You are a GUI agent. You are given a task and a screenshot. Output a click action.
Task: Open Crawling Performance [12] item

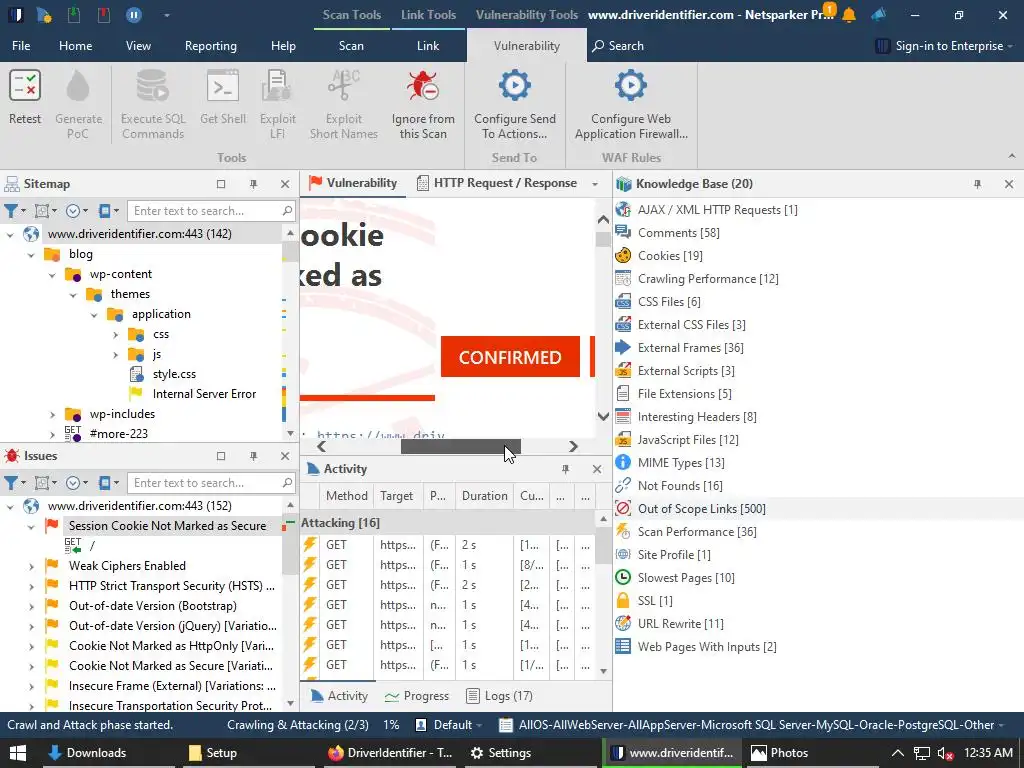[708, 279]
